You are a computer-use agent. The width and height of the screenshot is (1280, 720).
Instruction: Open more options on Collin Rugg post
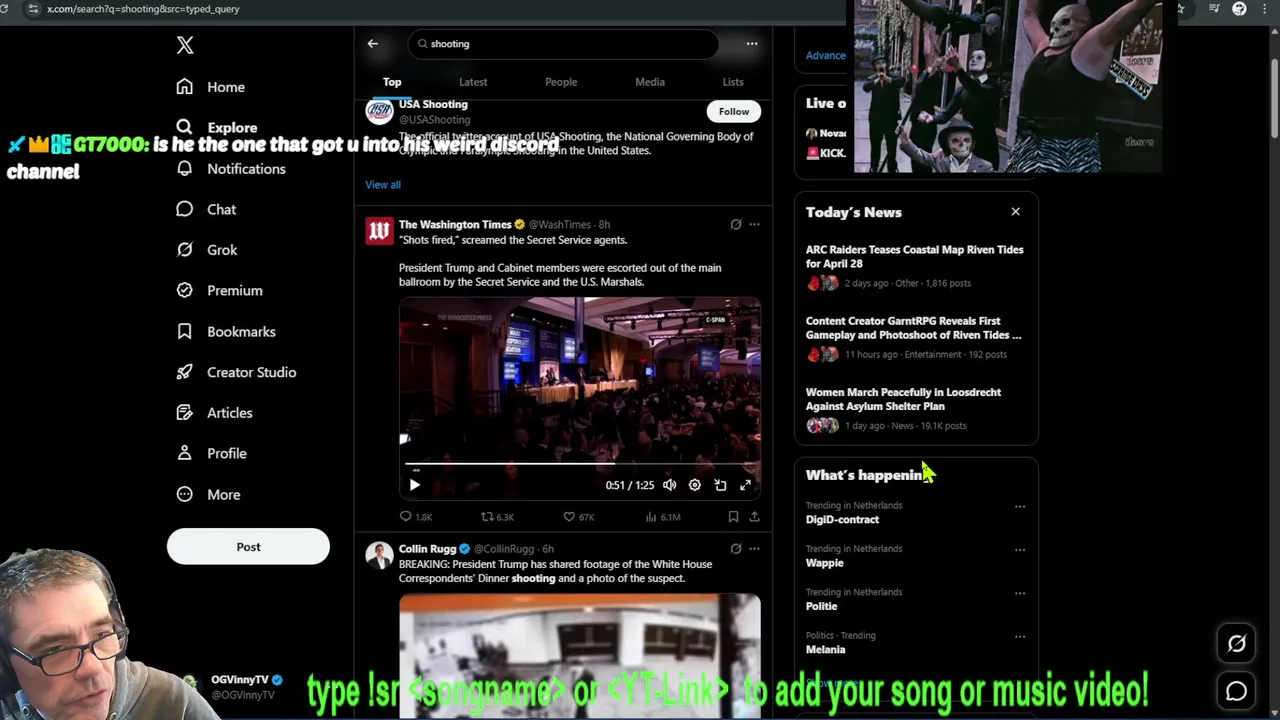pyautogui.click(x=754, y=549)
